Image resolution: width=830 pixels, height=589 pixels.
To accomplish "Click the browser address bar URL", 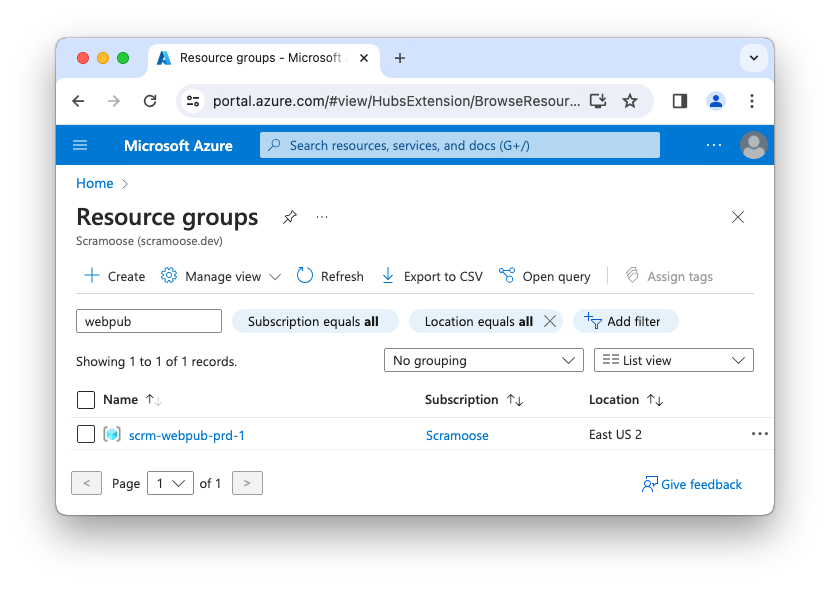I will click(x=396, y=101).
